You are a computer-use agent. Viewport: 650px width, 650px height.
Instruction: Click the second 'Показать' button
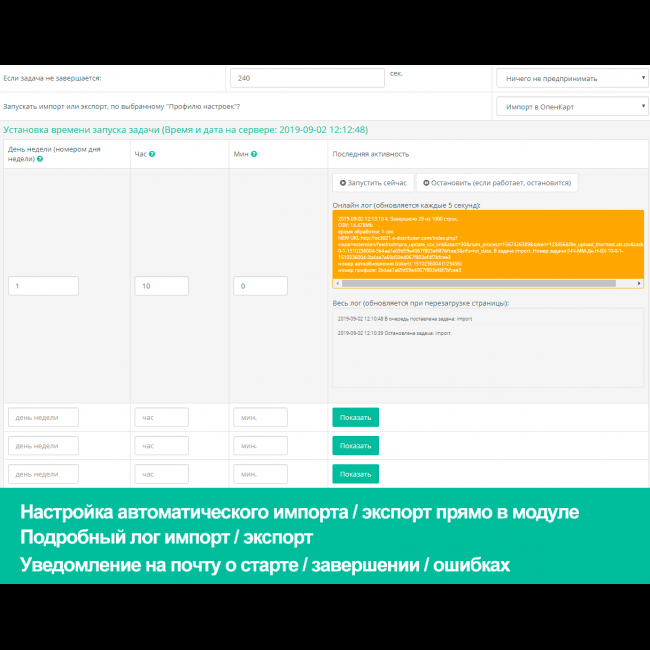coord(355,445)
